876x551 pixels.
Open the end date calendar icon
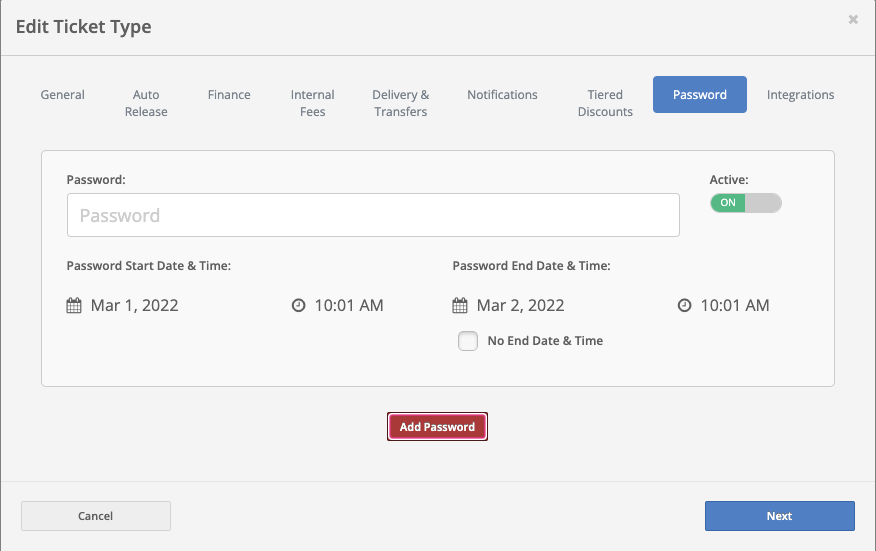pyautogui.click(x=460, y=306)
